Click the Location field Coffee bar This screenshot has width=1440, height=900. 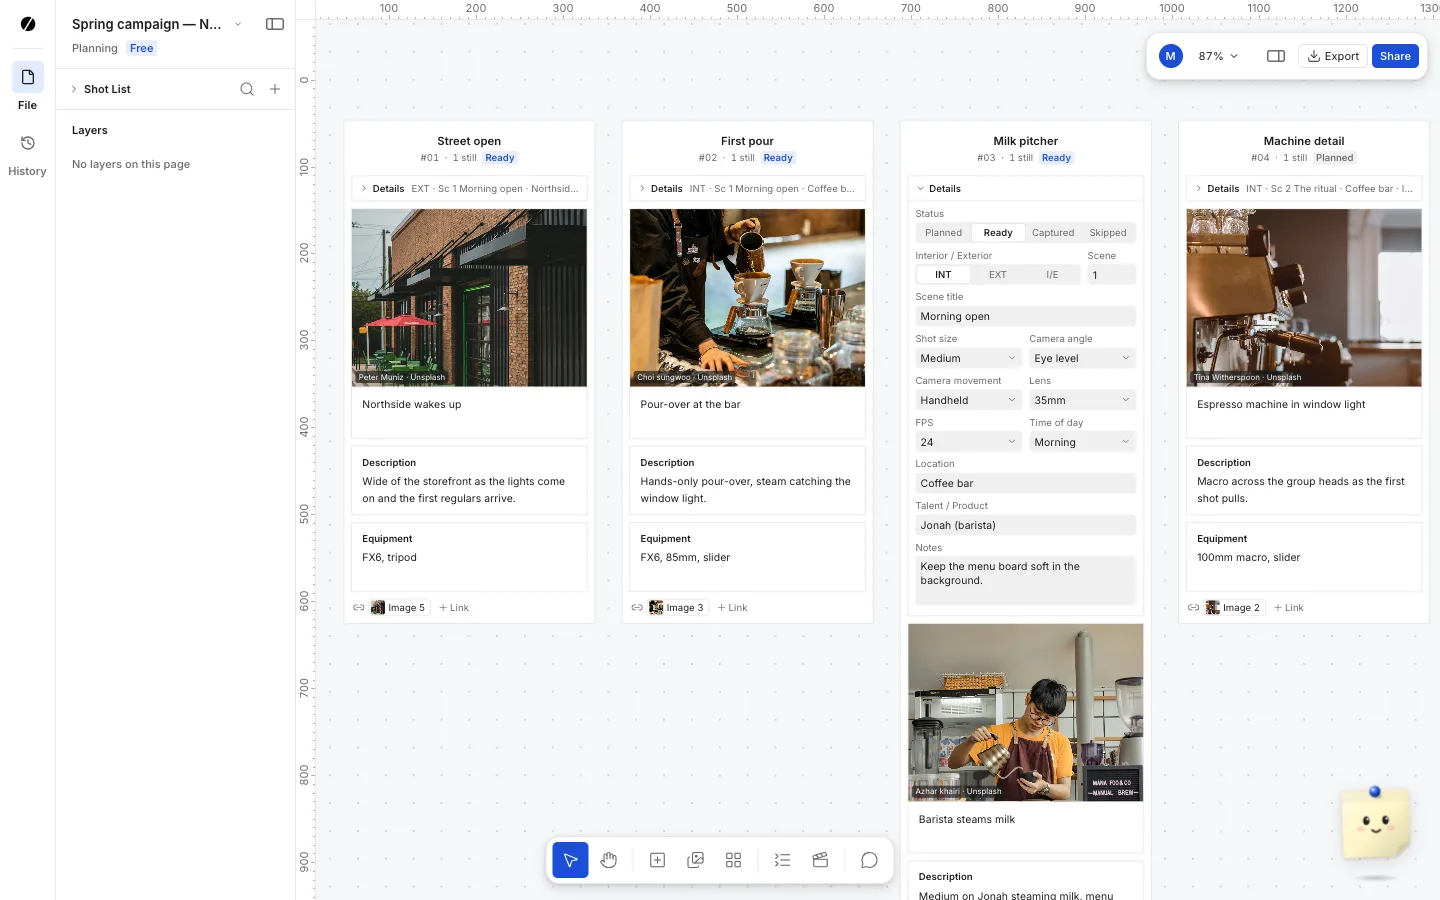pyautogui.click(x=1025, y=484)
